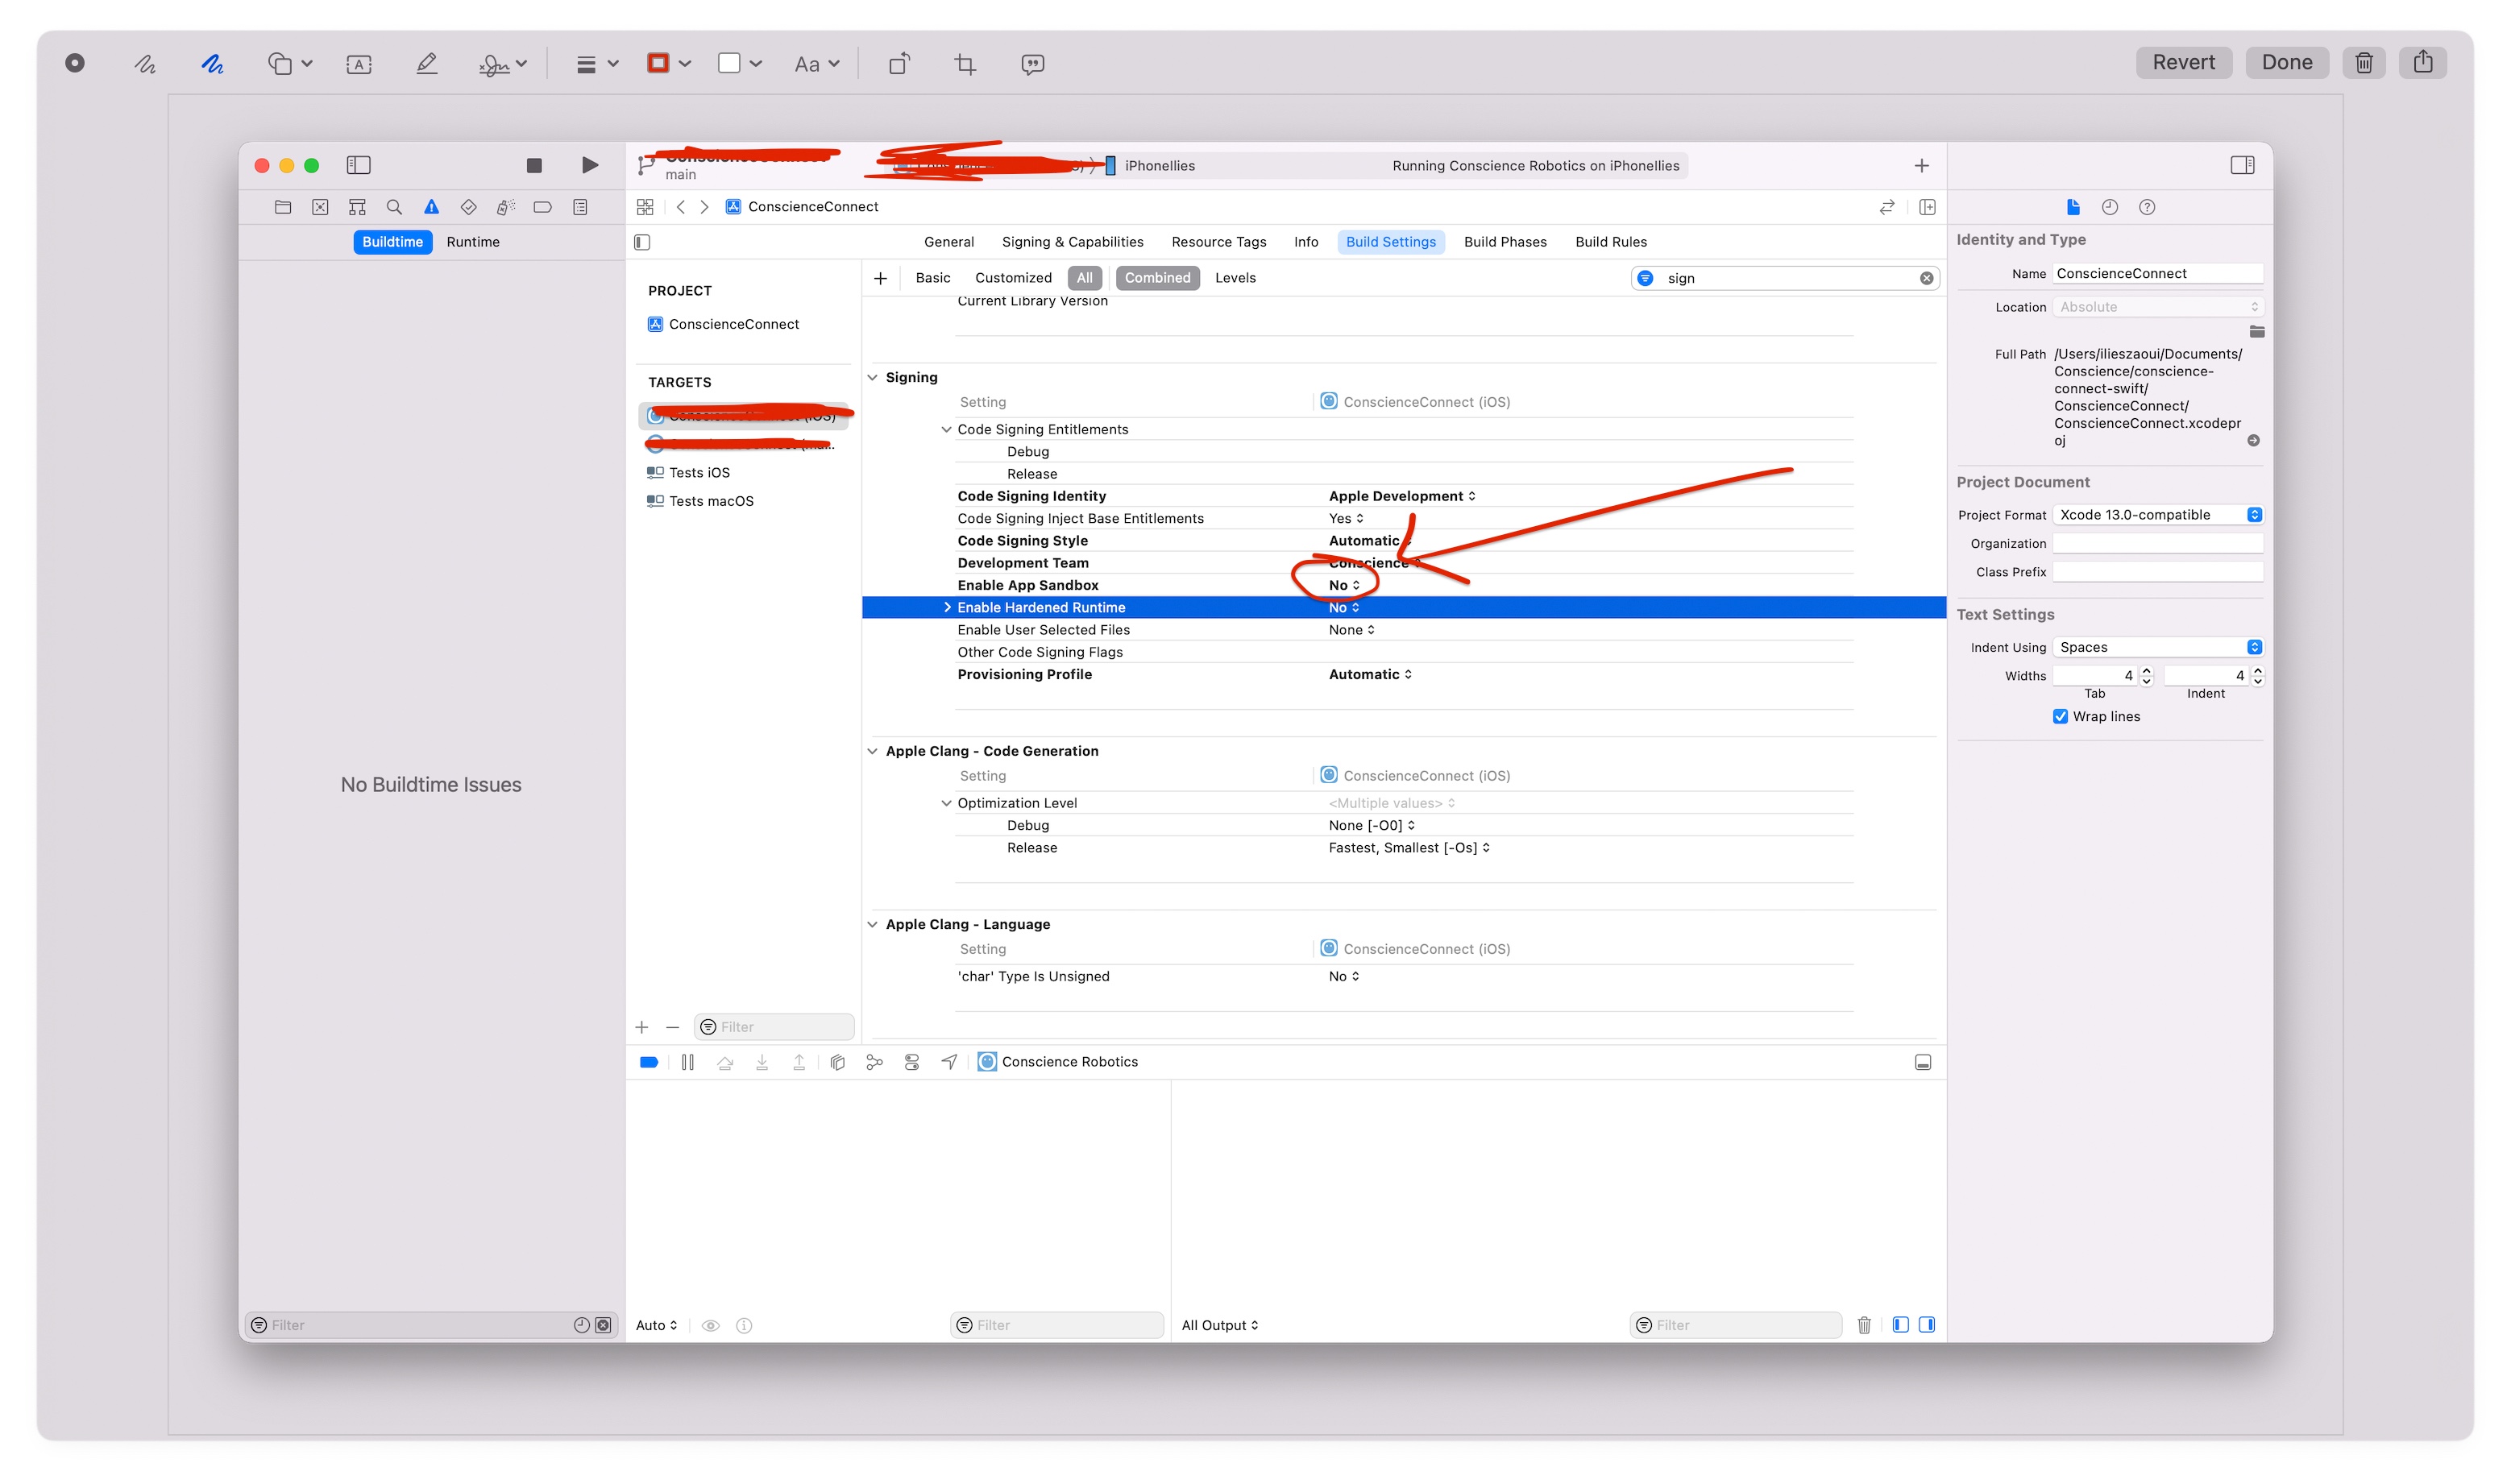Open the Text annotation tool

point(359,64)
